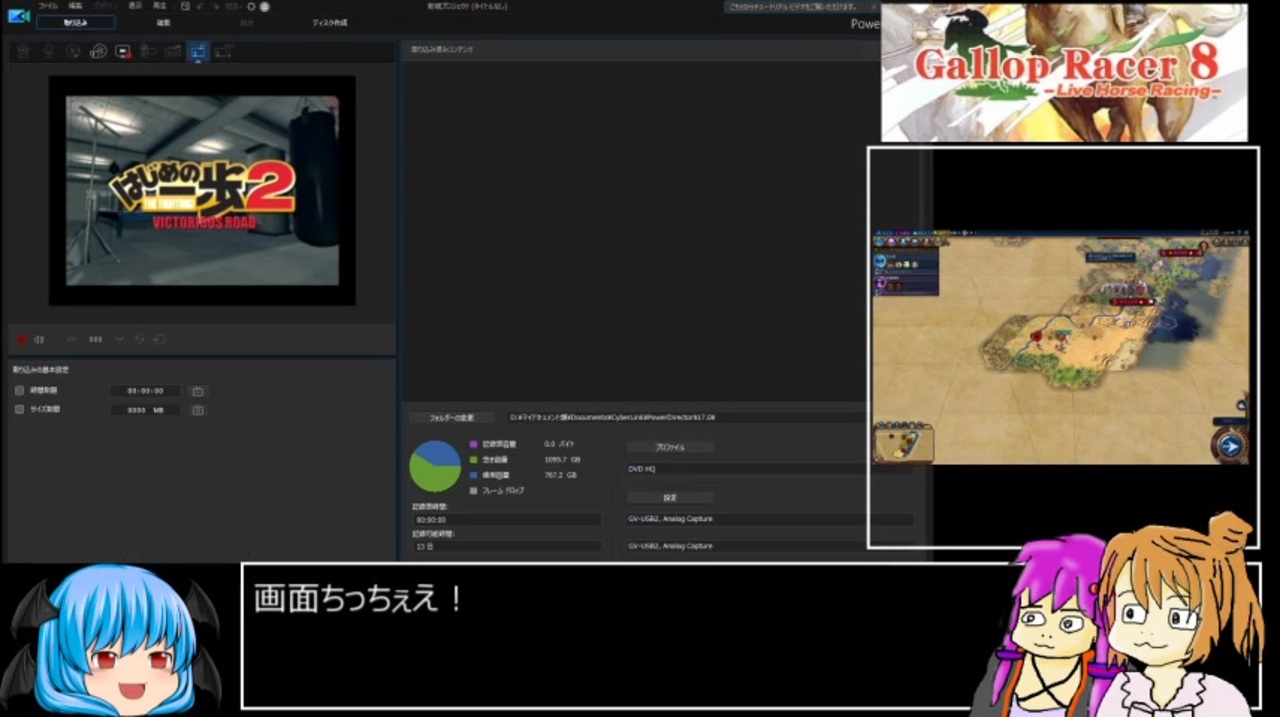Click the first GV-USB2, Analog Capture entry
Viewport: 1280px width, 717px height.
670,519
